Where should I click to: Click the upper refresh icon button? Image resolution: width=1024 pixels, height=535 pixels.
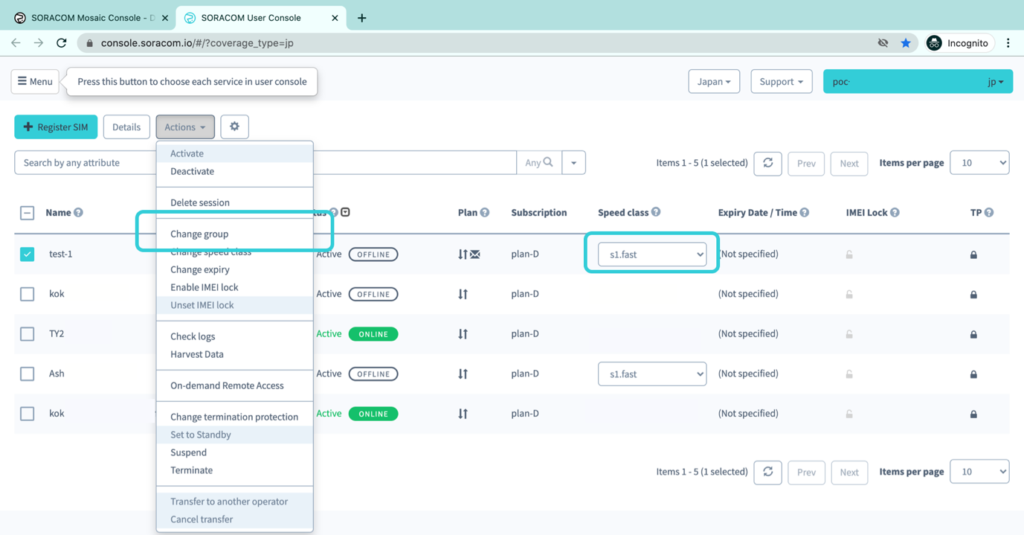pos(768,163)
